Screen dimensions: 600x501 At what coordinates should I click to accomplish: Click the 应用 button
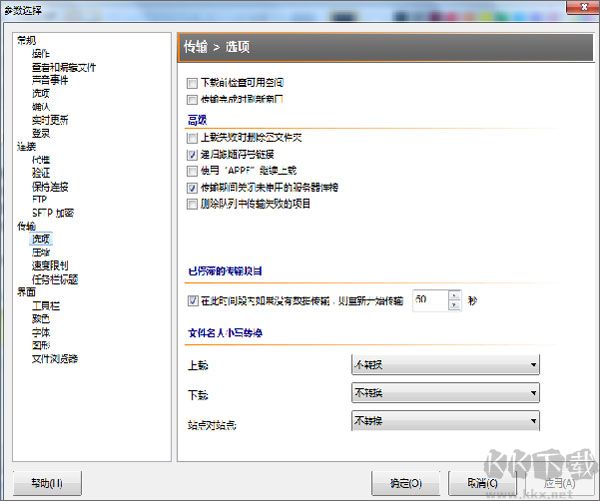[x=559, y=483]
